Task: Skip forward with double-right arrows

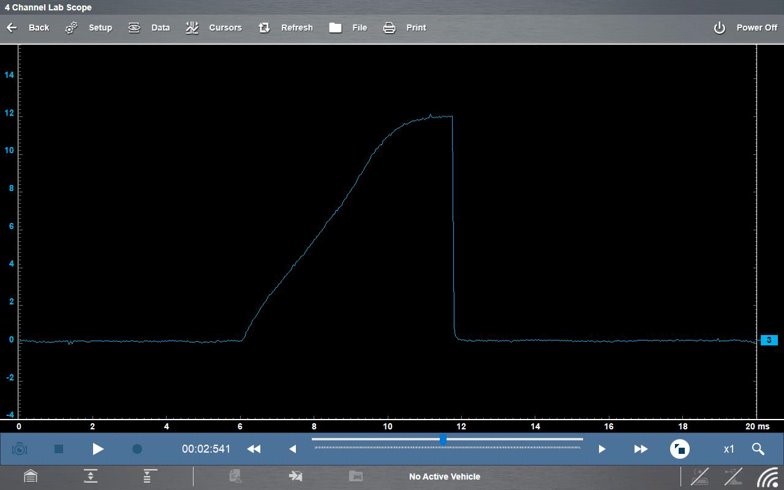Action: tap(641, 449)
